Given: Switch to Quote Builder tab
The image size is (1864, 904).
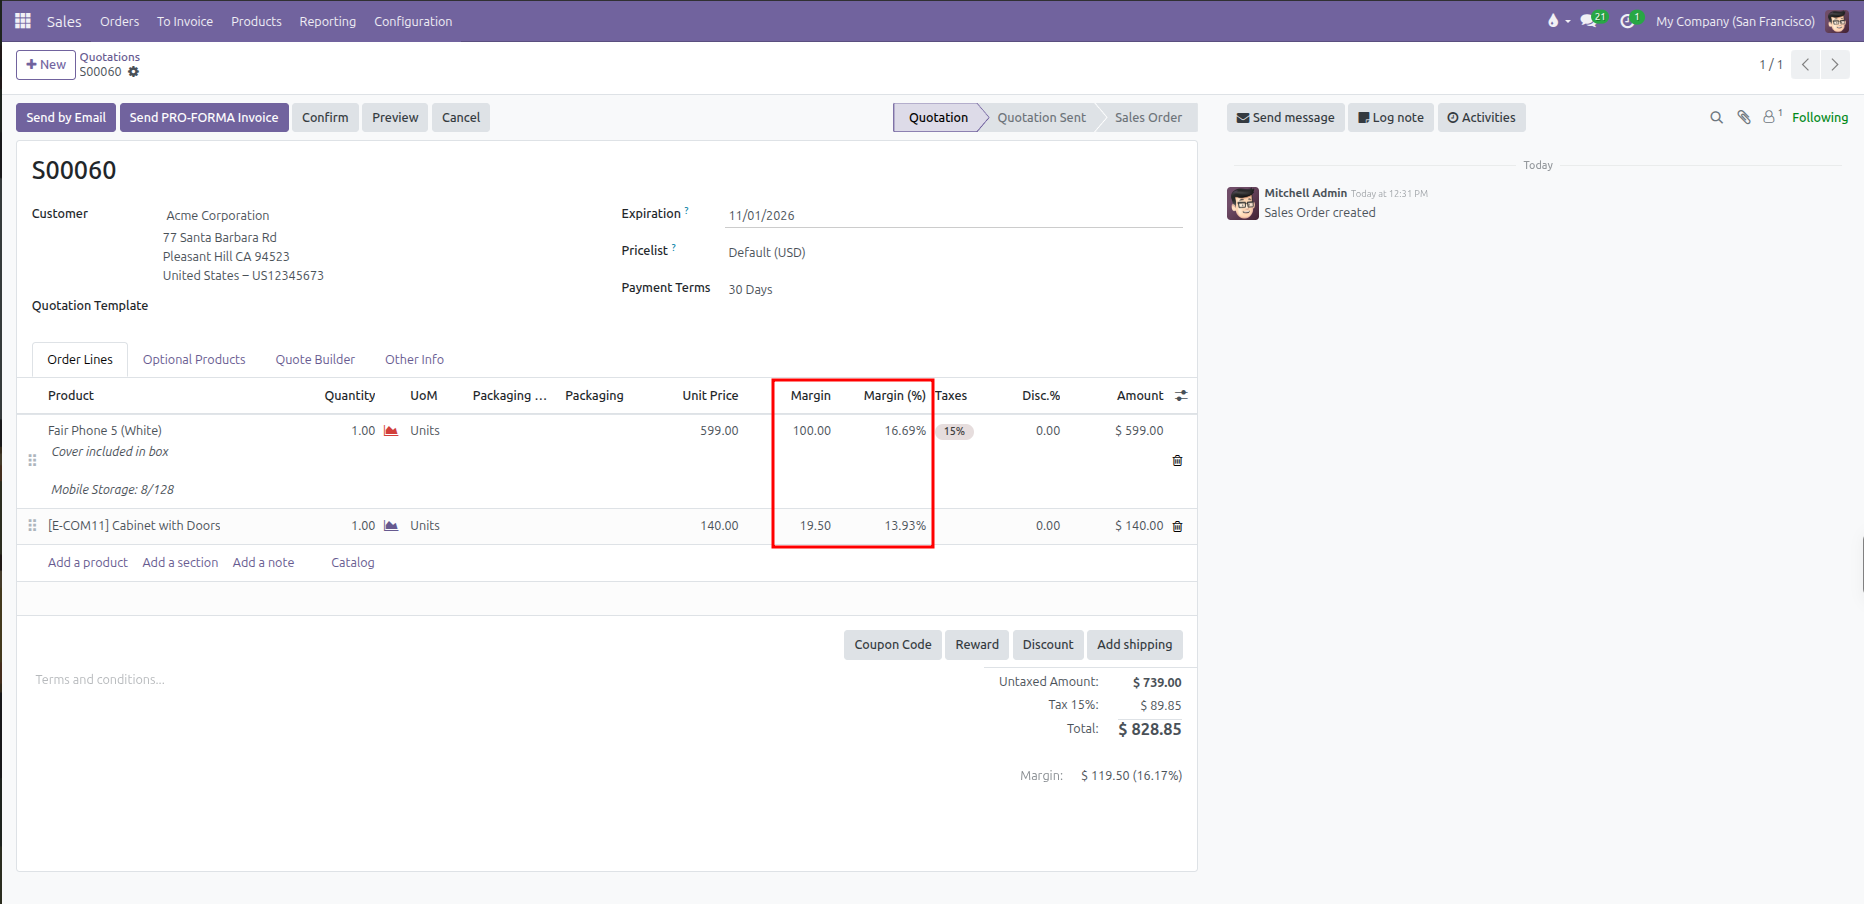Looking at the screenshot, I should (315, 360).
